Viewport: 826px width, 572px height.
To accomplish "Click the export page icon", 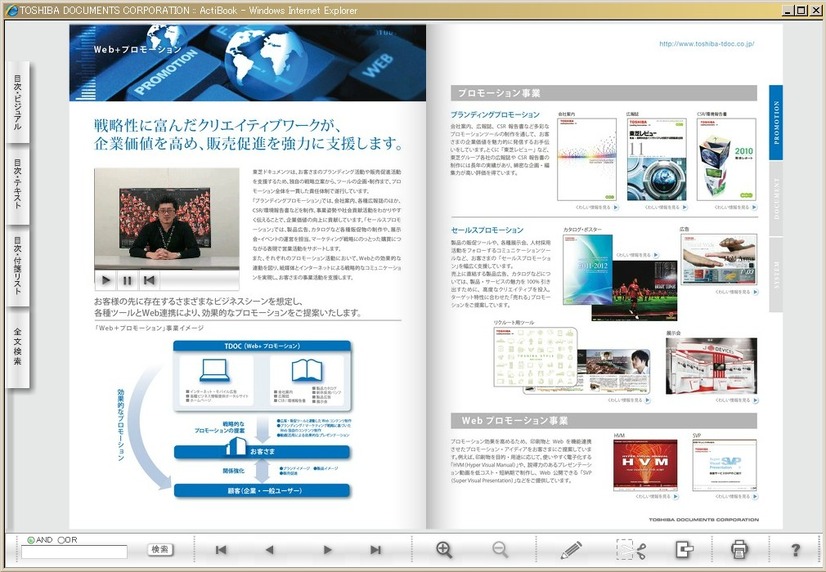I will pos(684,549).
